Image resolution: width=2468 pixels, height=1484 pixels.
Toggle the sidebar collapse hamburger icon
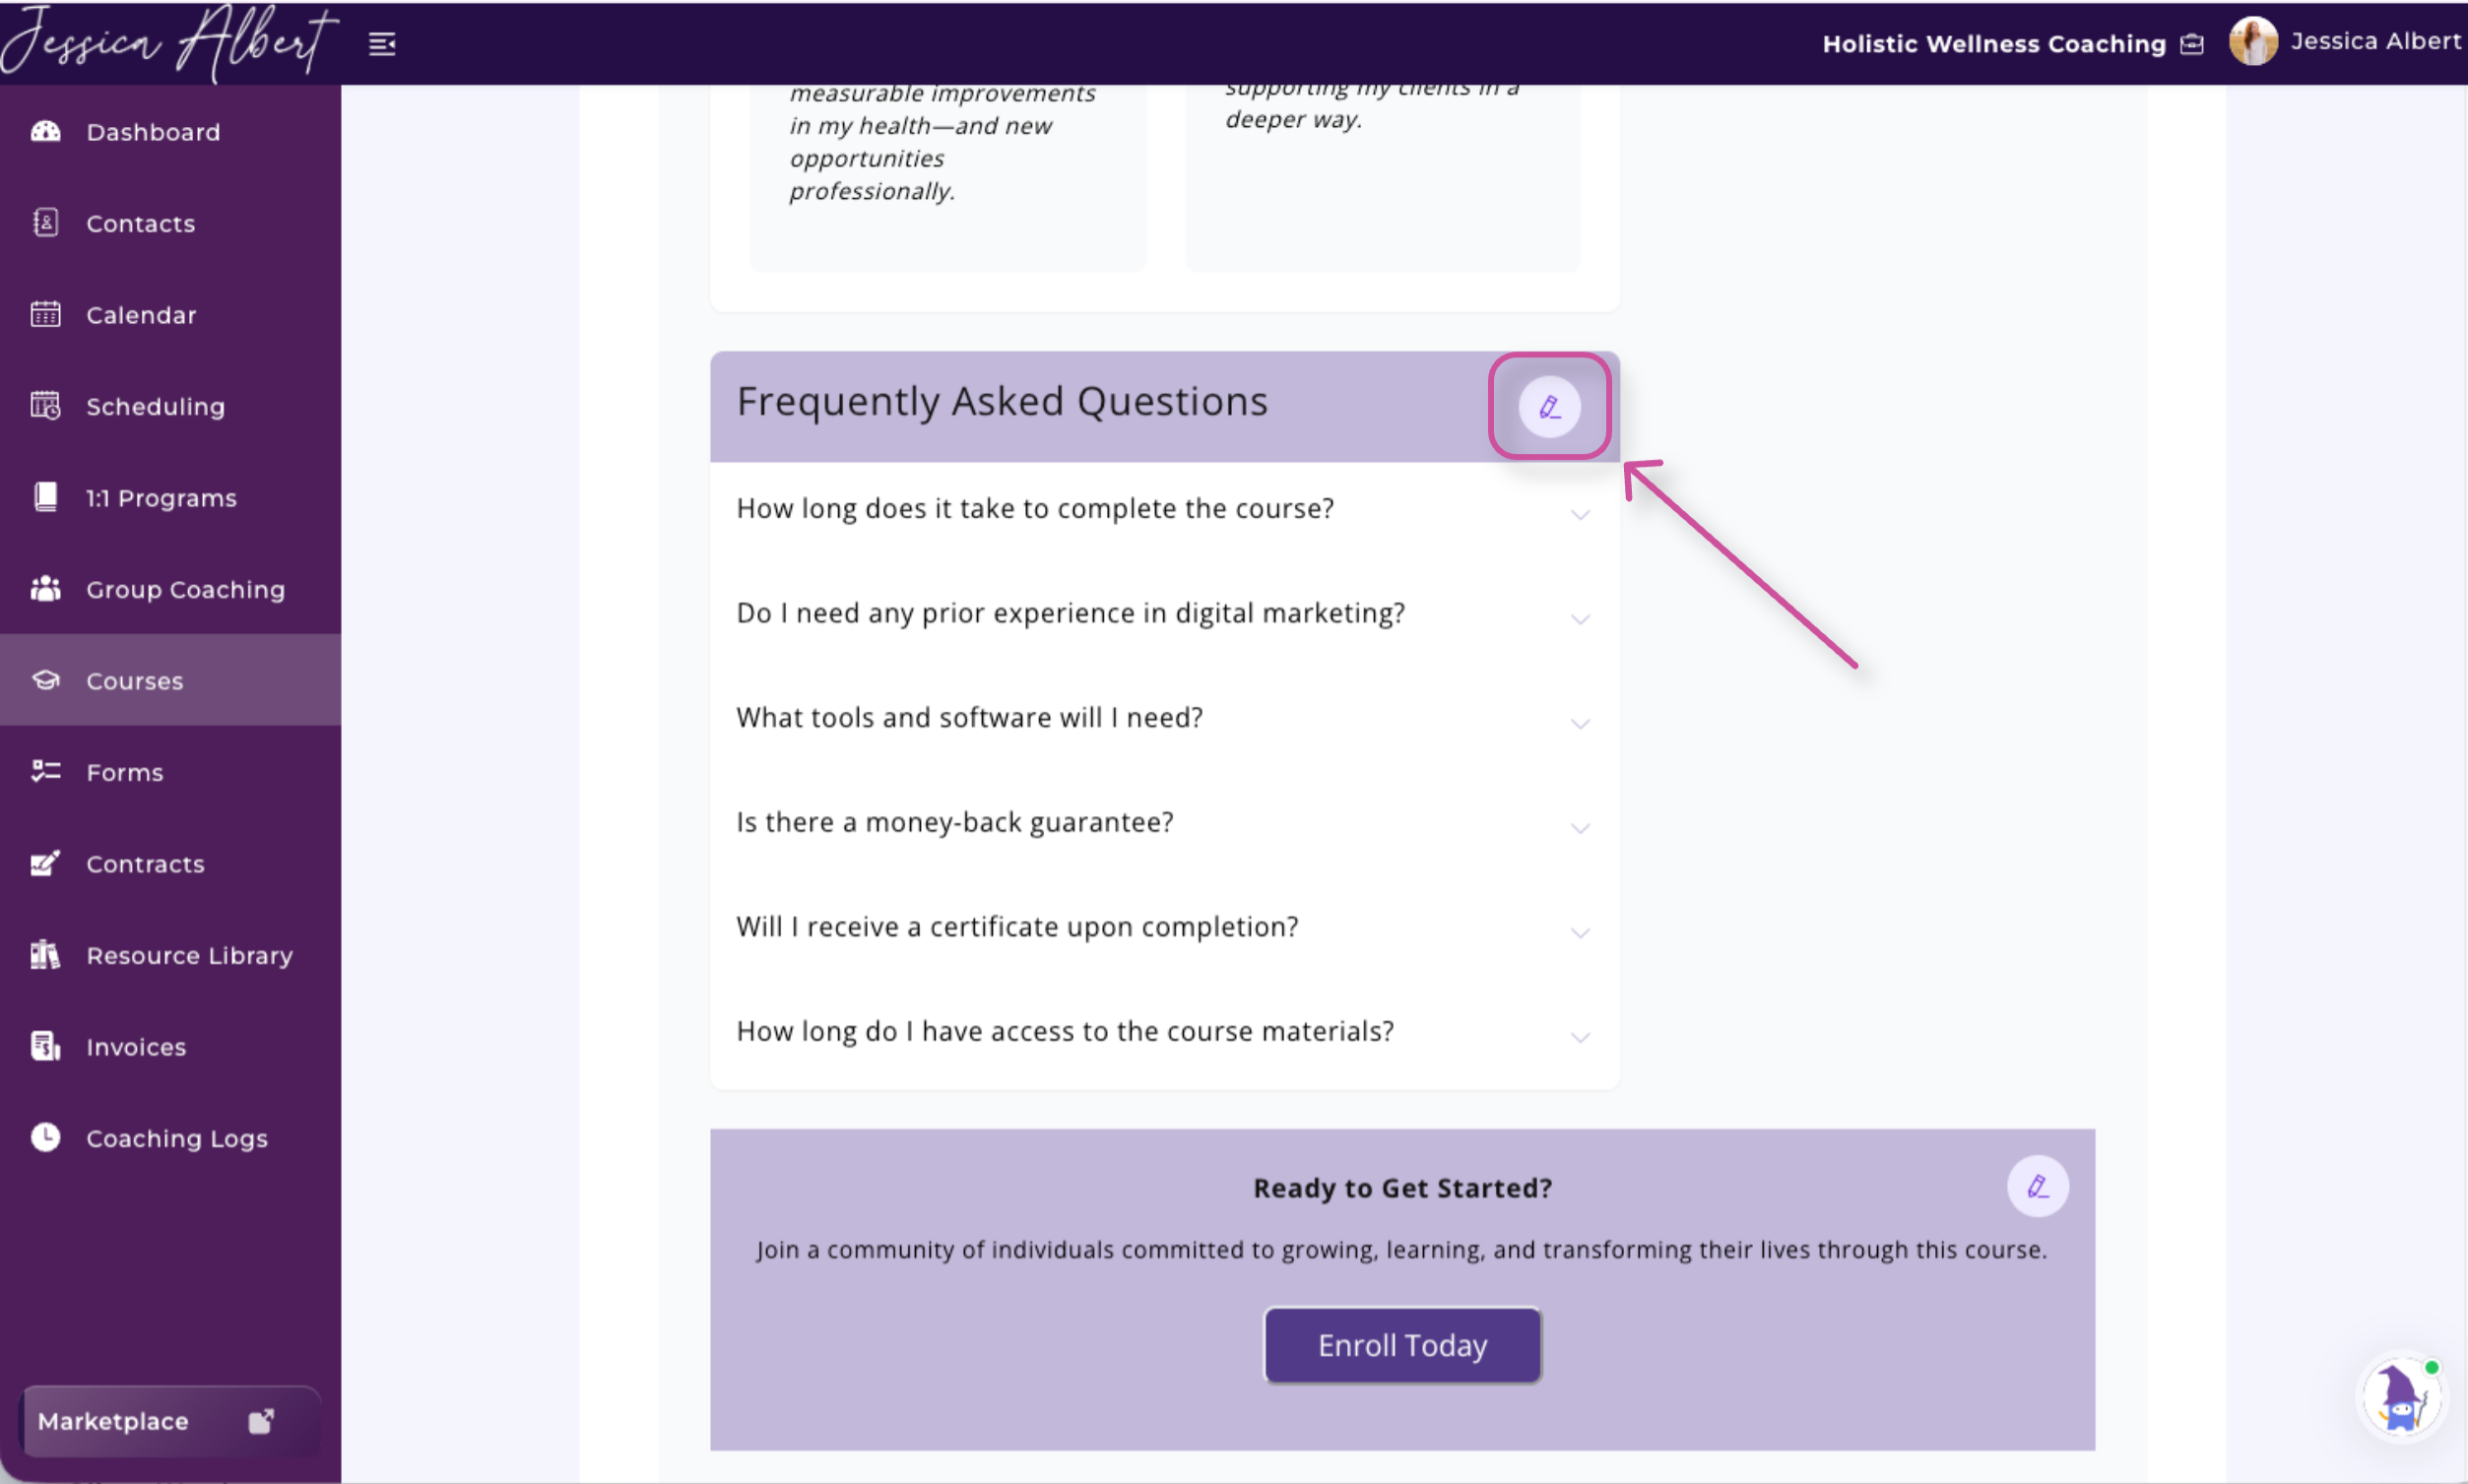[382, 44]
